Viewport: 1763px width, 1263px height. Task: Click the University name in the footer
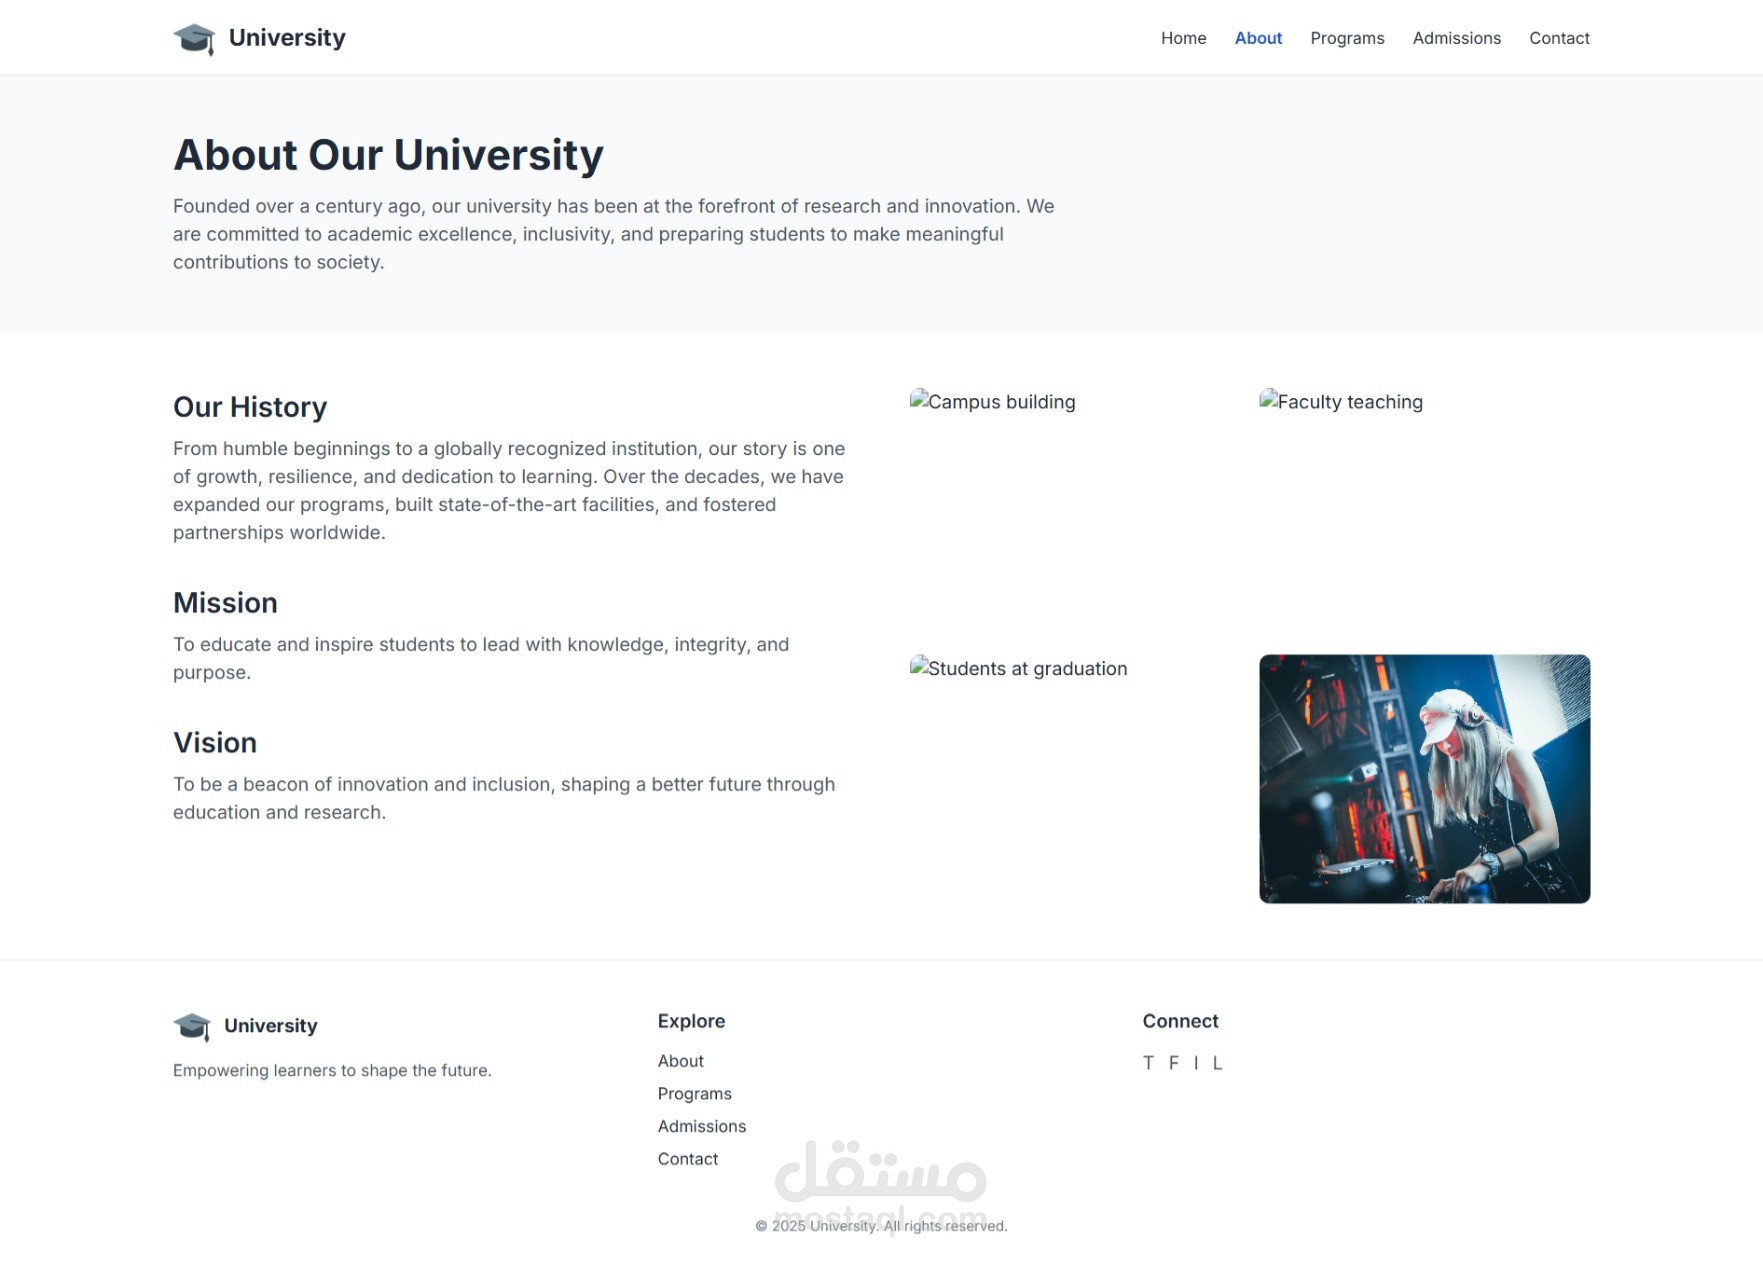tap(270, 1026)
